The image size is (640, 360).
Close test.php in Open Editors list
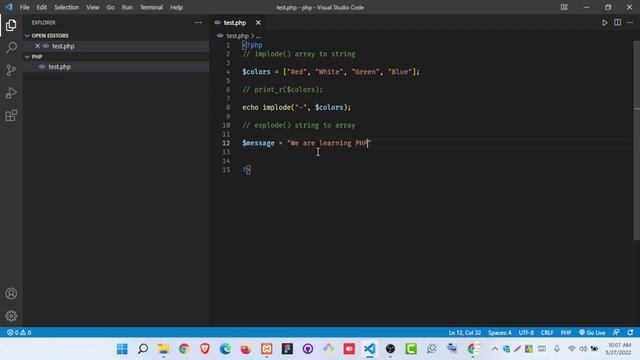pos(37,46)
